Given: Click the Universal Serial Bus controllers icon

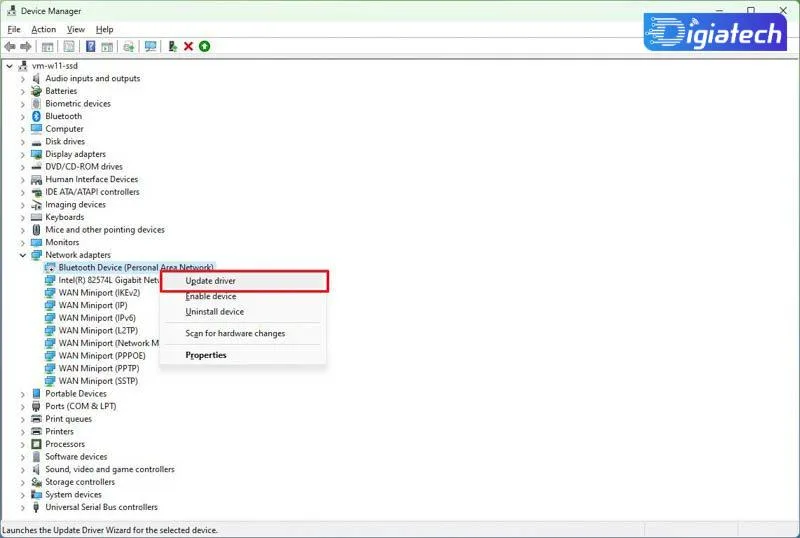Looking at the screenshot, I should [x=36, y=507].
